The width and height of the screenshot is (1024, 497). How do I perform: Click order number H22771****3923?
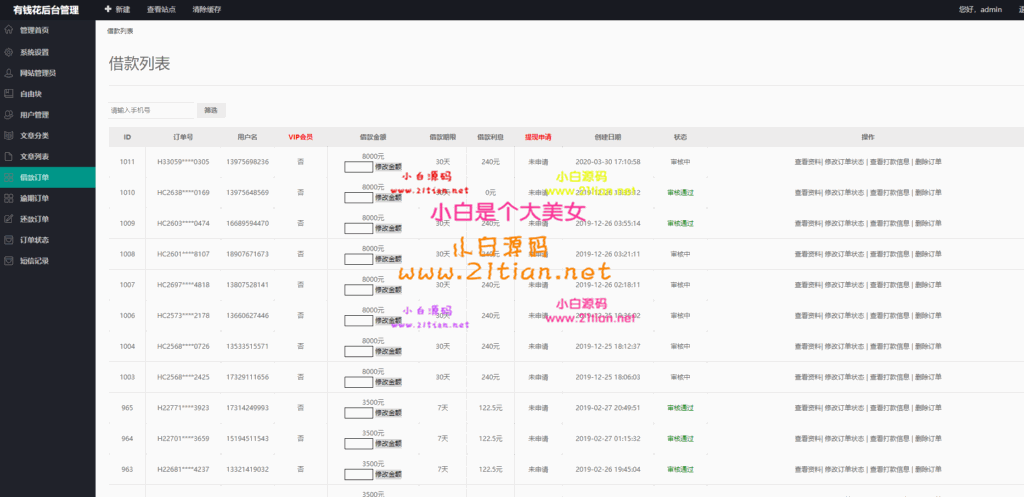[183, 408]
